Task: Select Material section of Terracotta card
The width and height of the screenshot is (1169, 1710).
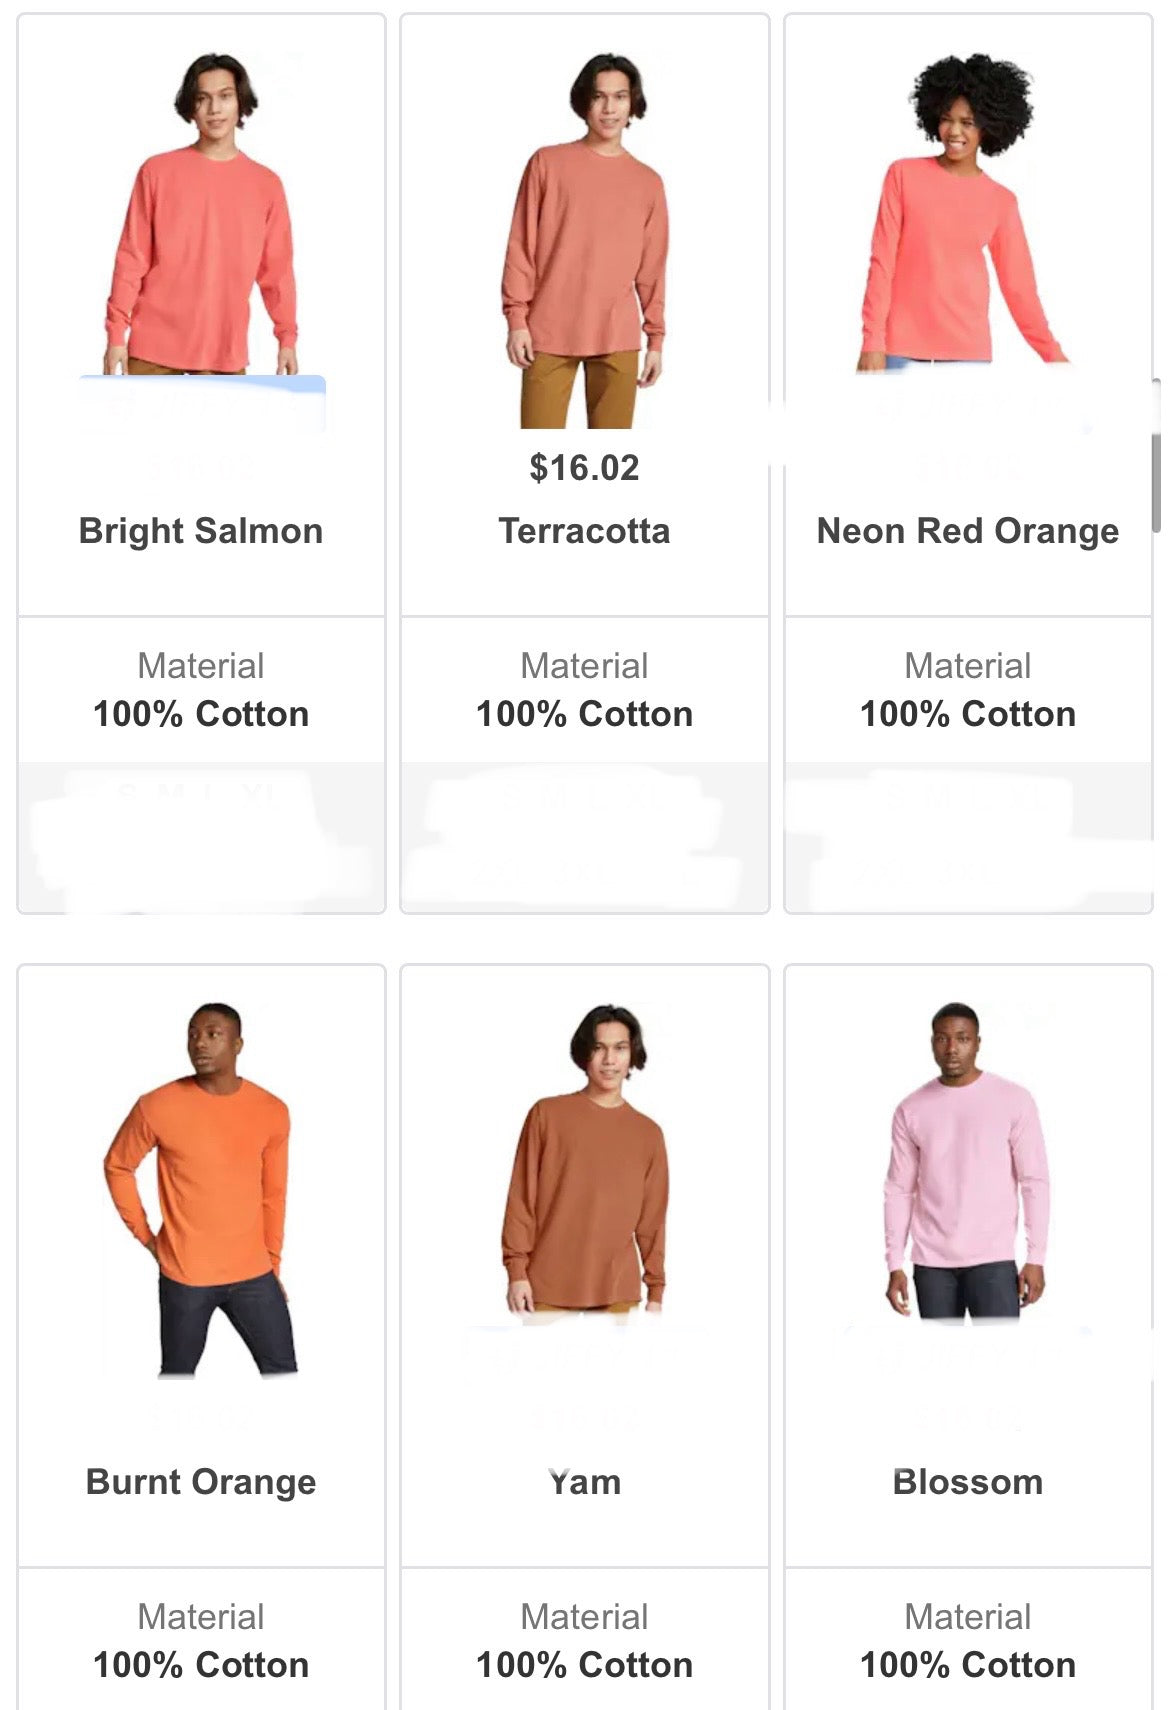Action: point(584,690)
